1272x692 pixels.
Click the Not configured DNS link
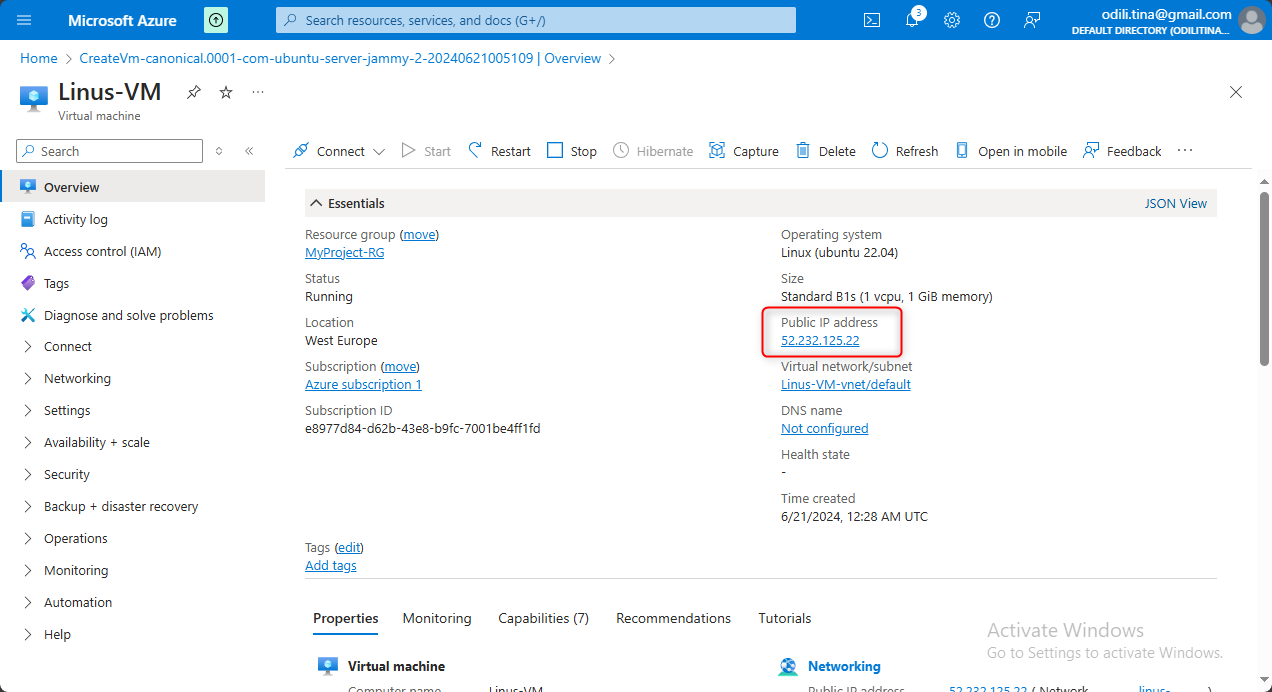tap(824, 429)
